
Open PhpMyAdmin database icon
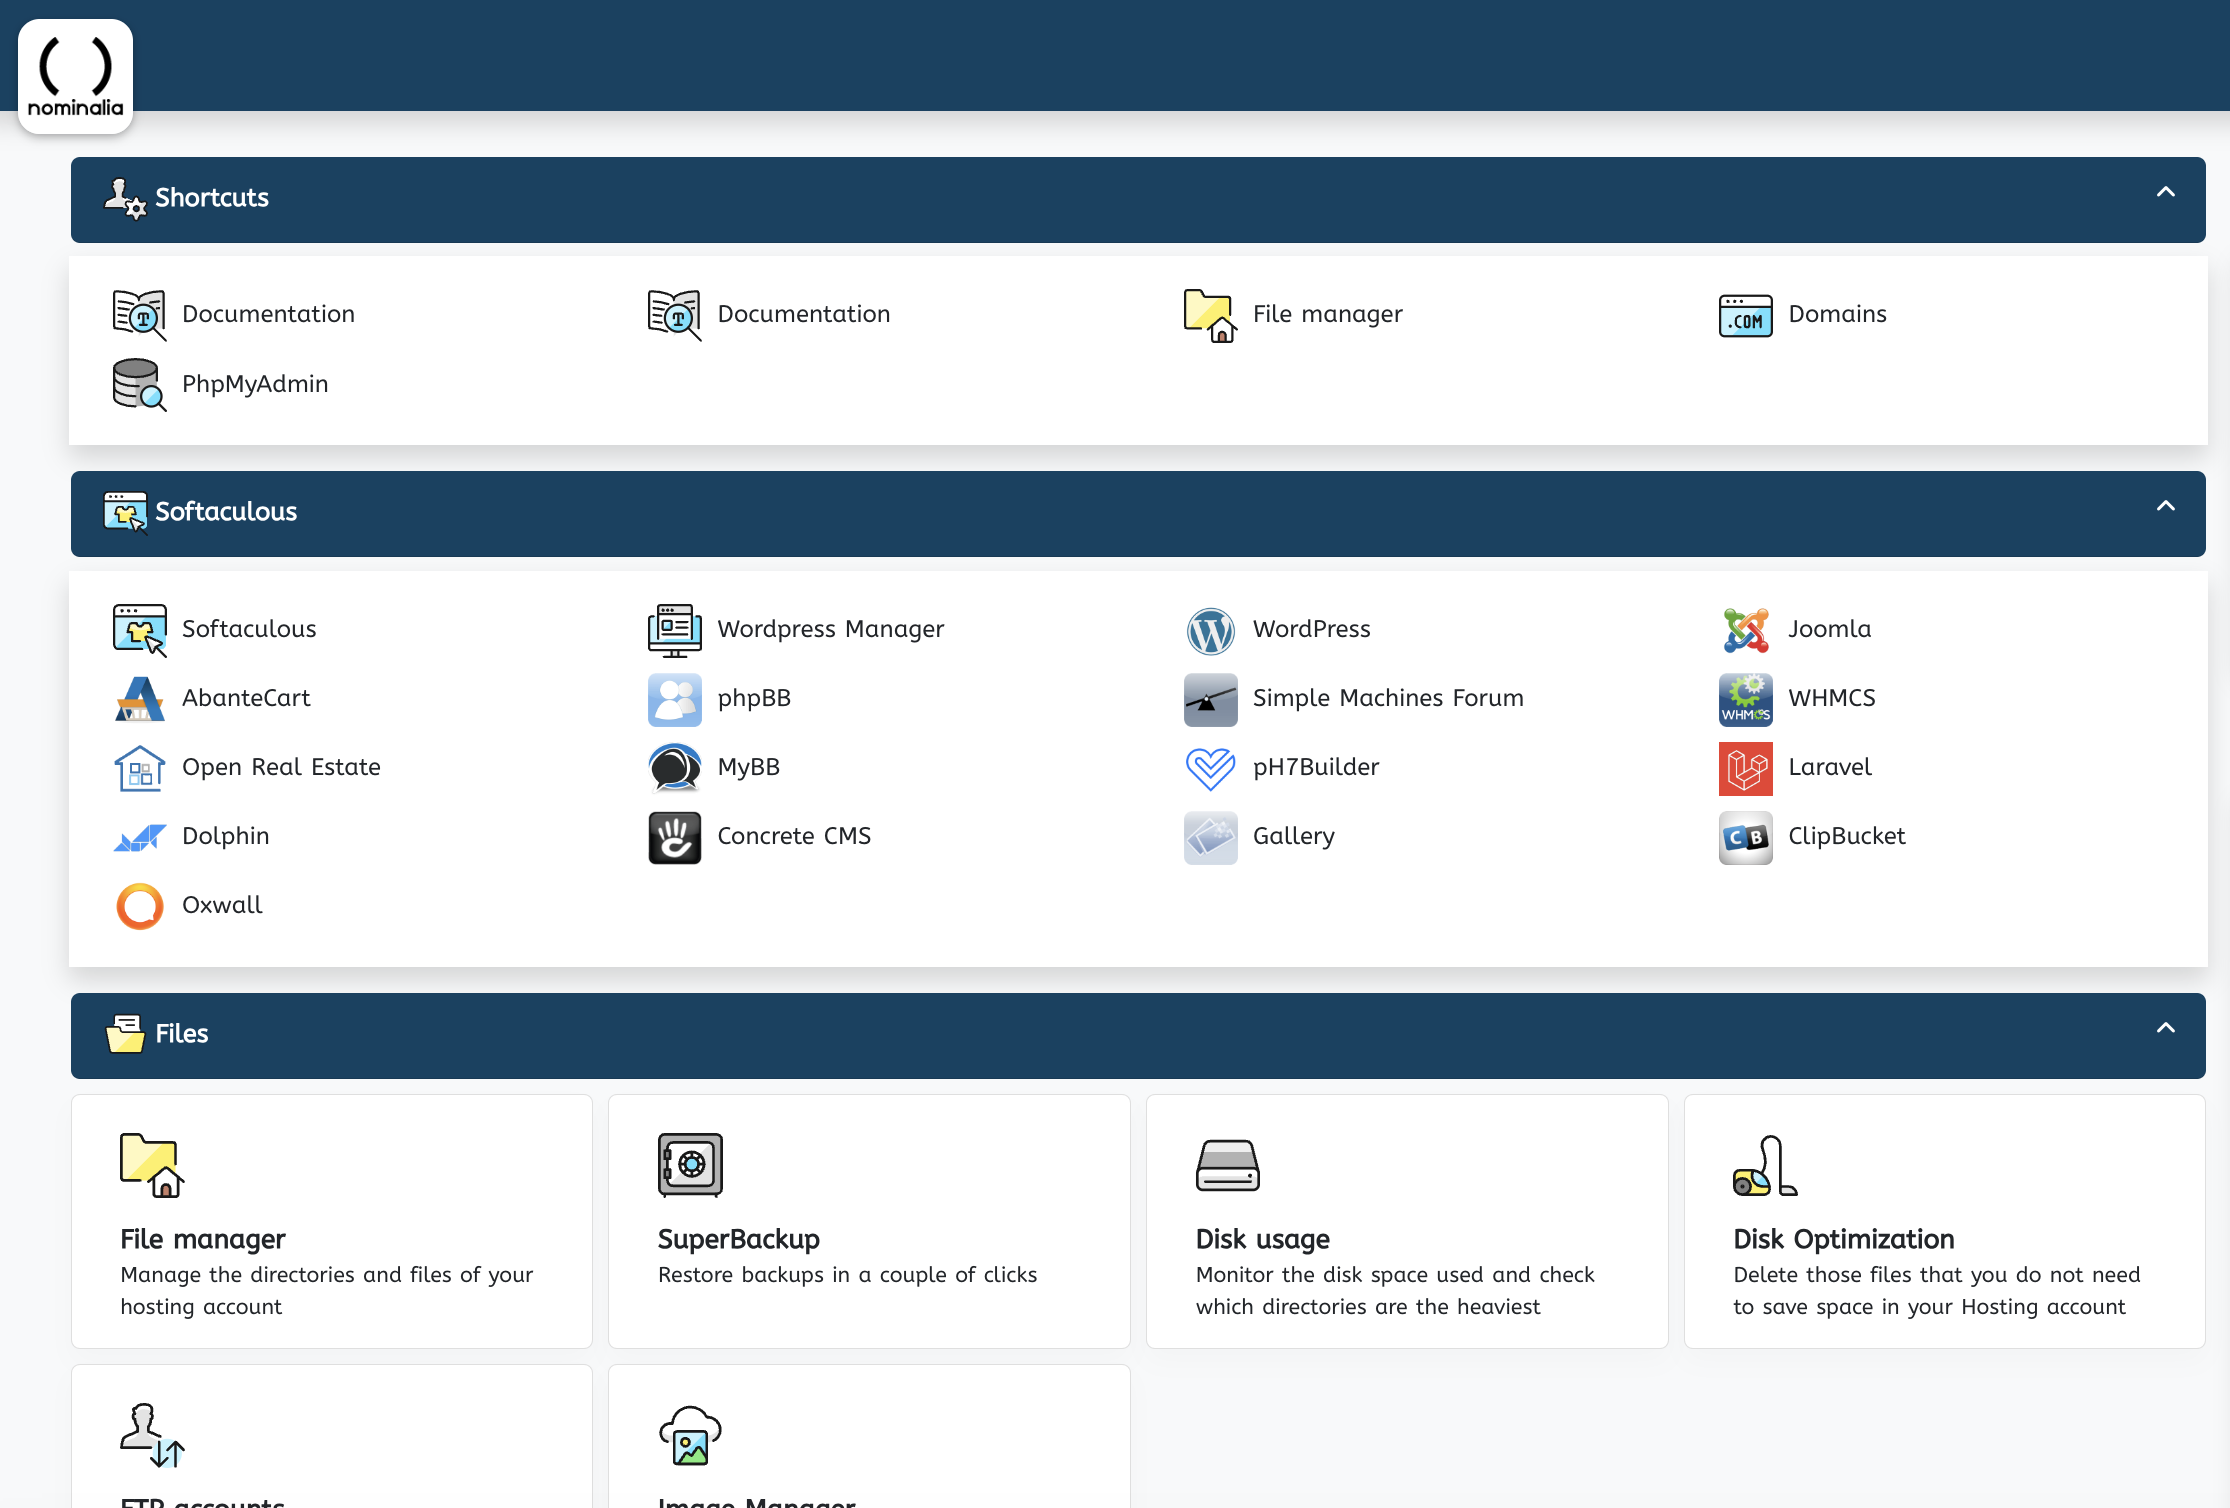[x=139, y=385]
